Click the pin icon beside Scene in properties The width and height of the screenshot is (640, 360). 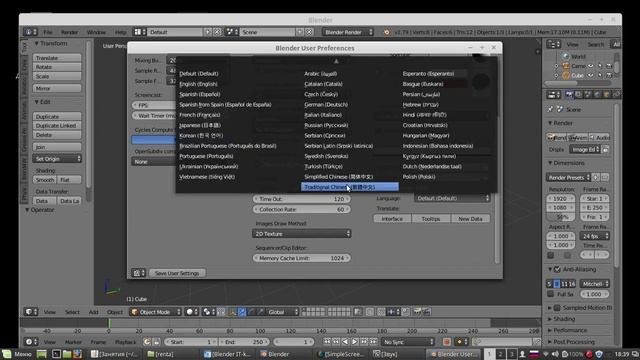tap(550, 109)
